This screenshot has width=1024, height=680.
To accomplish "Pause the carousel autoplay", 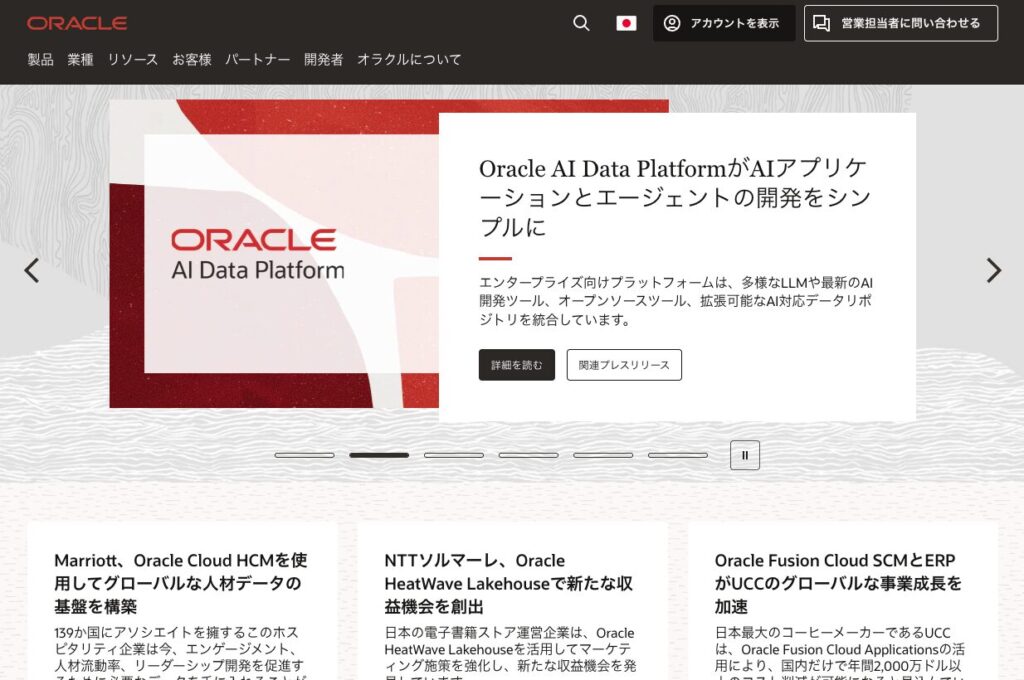I will pyautogui.click(x=745, y=455).
